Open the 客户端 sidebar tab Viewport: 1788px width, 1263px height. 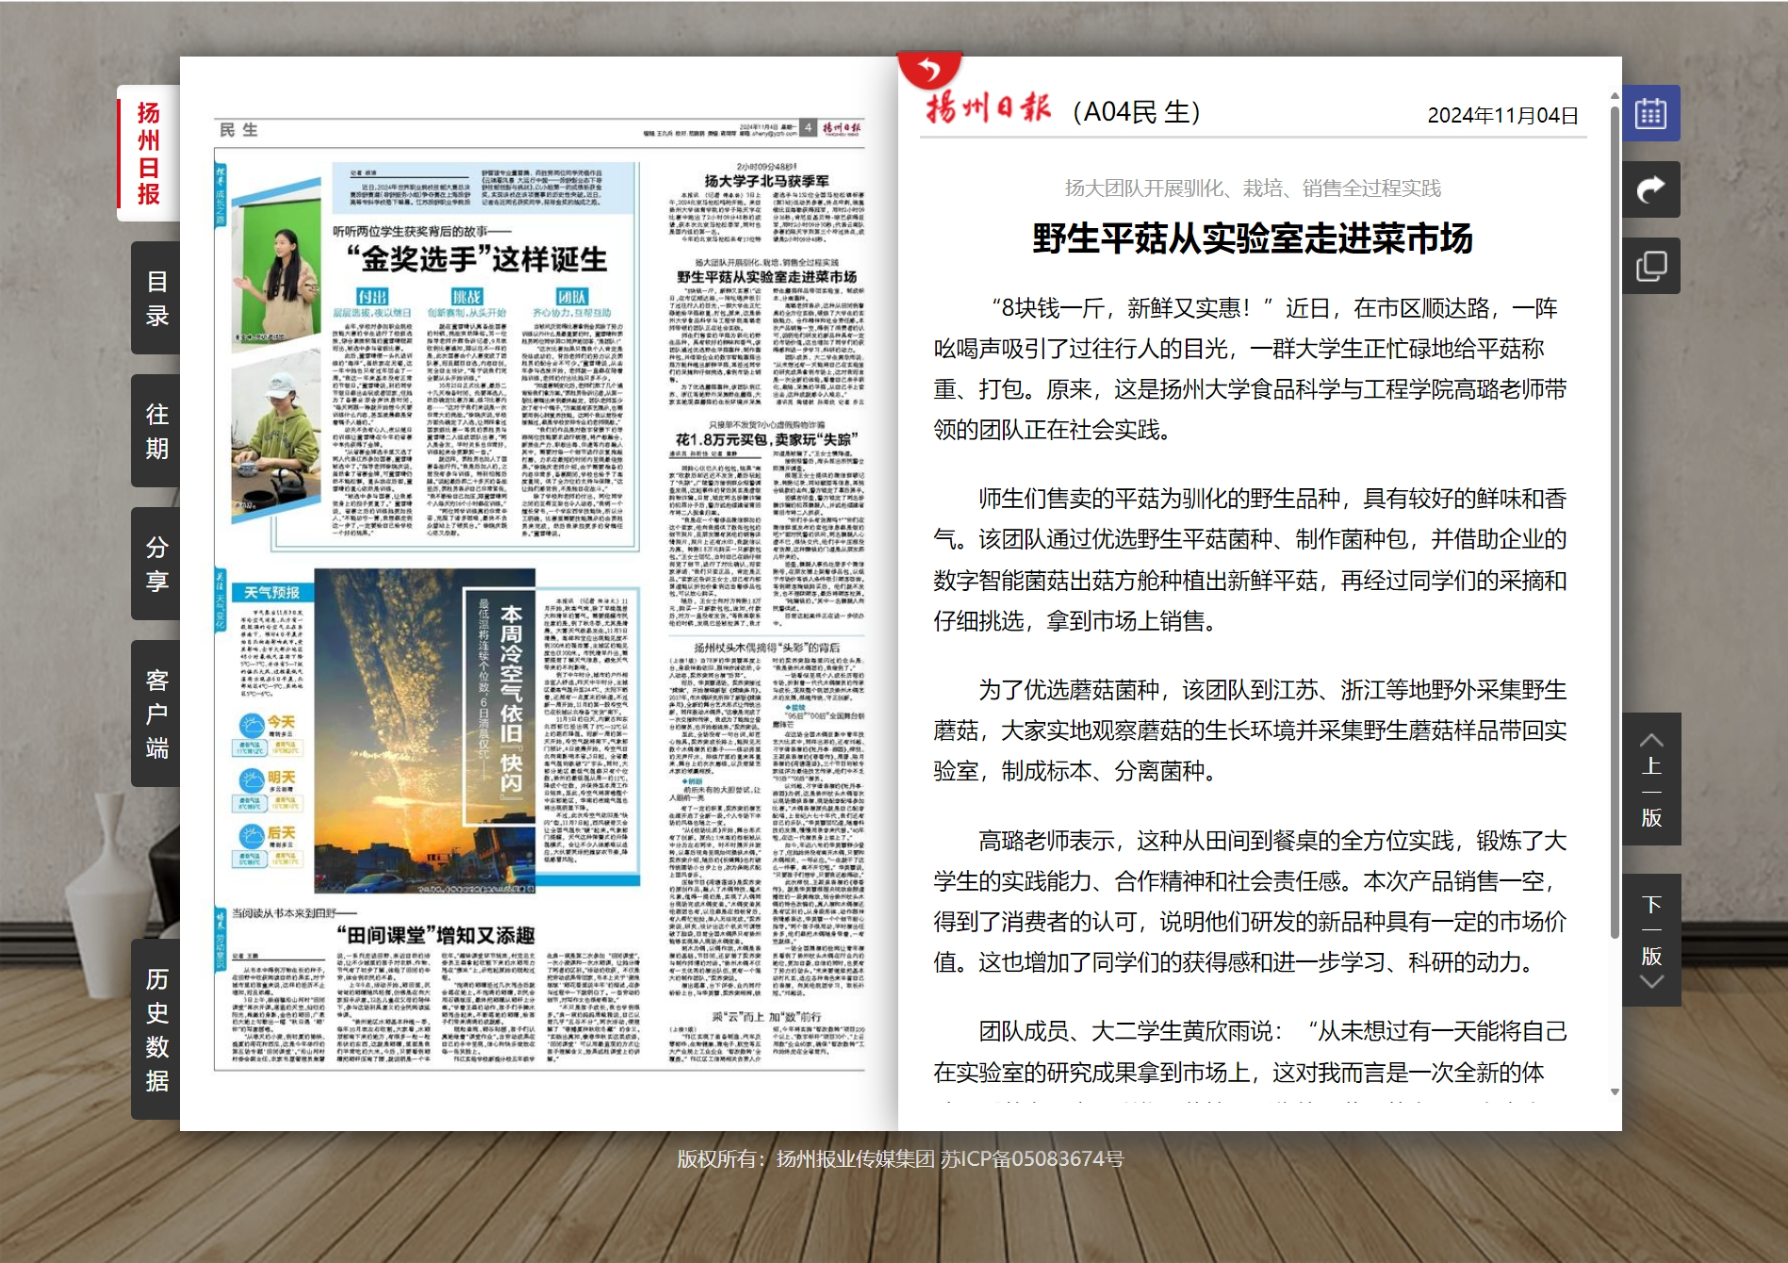pos(156,713)
